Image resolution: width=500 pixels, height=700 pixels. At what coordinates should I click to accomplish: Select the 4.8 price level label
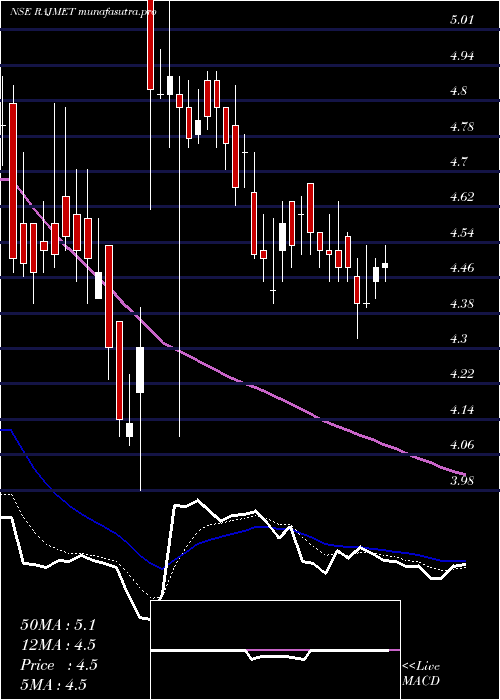coord(458,91)
